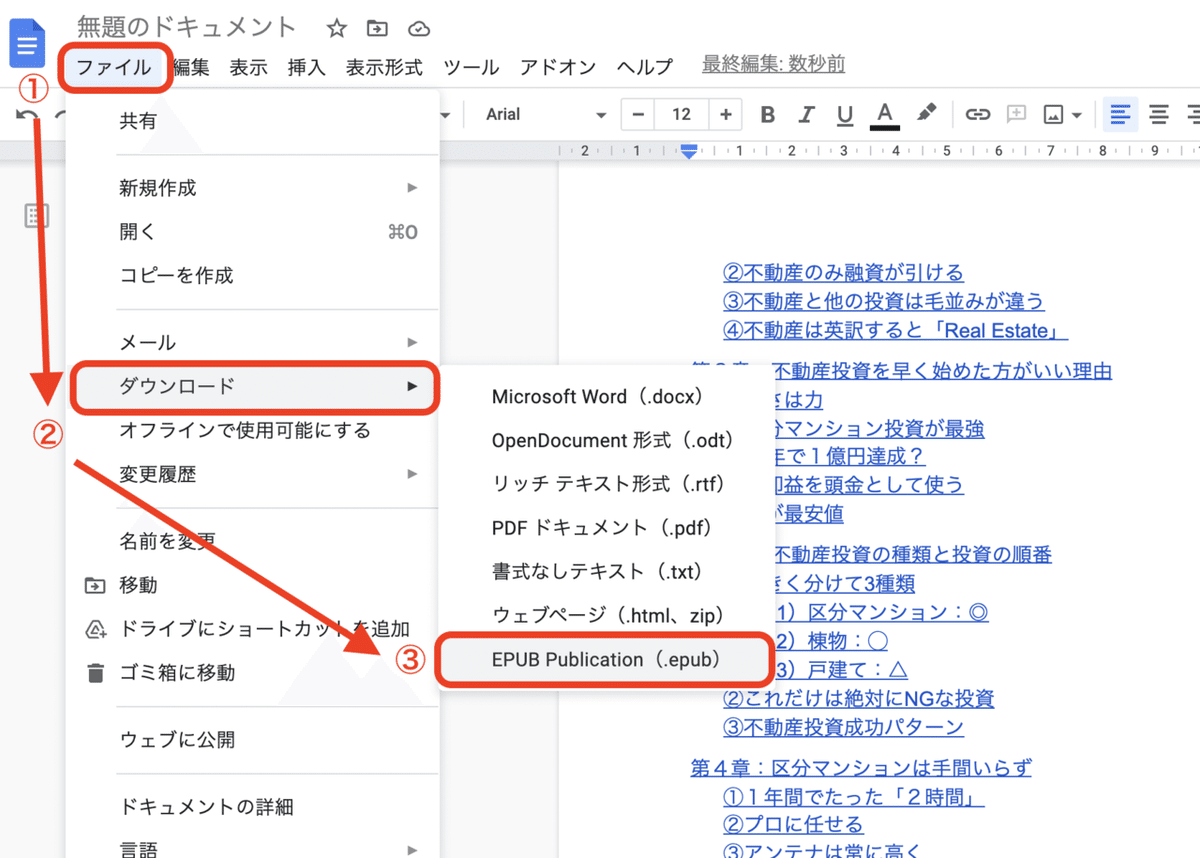Click the Google Docs home icon

pos(28,43)
